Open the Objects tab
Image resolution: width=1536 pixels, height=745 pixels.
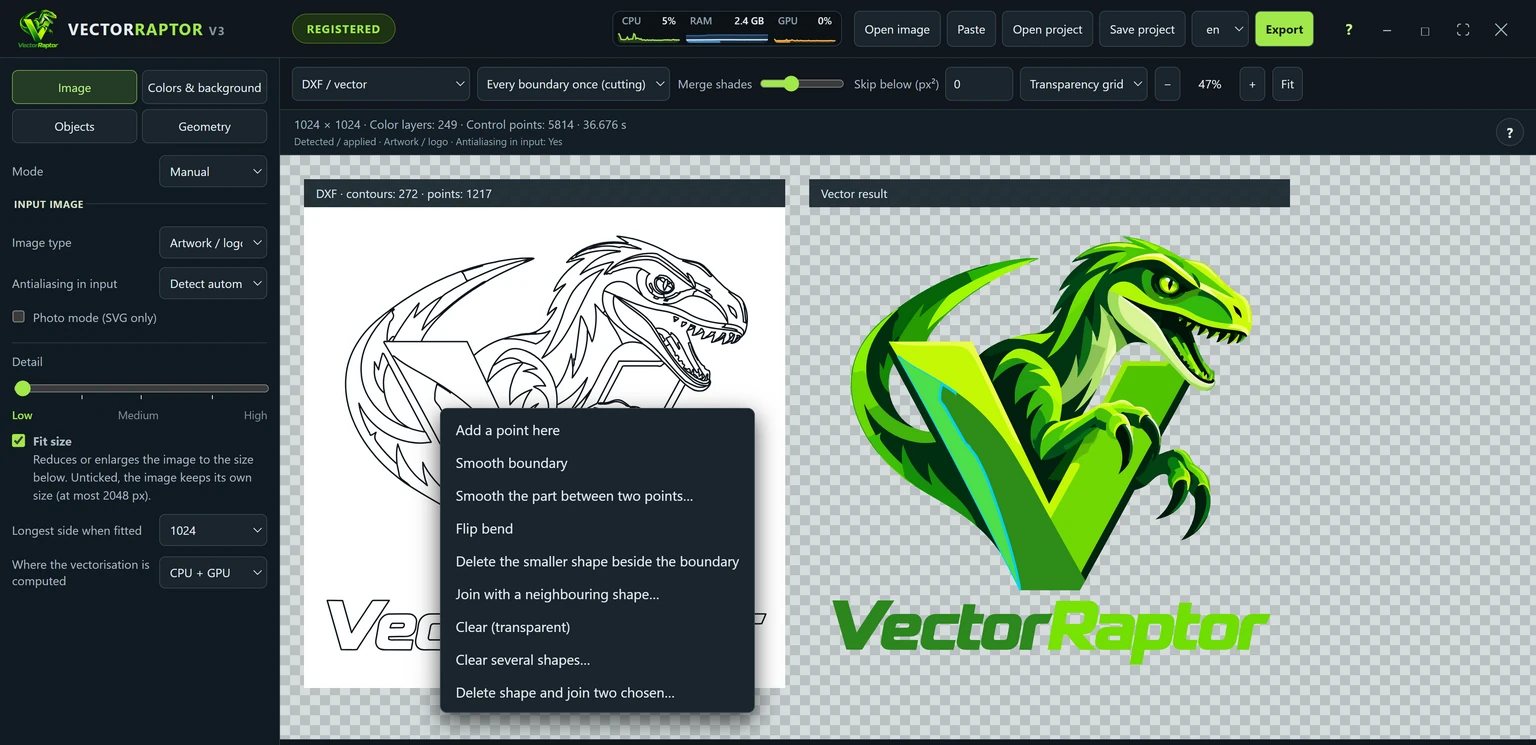[74, 126]
